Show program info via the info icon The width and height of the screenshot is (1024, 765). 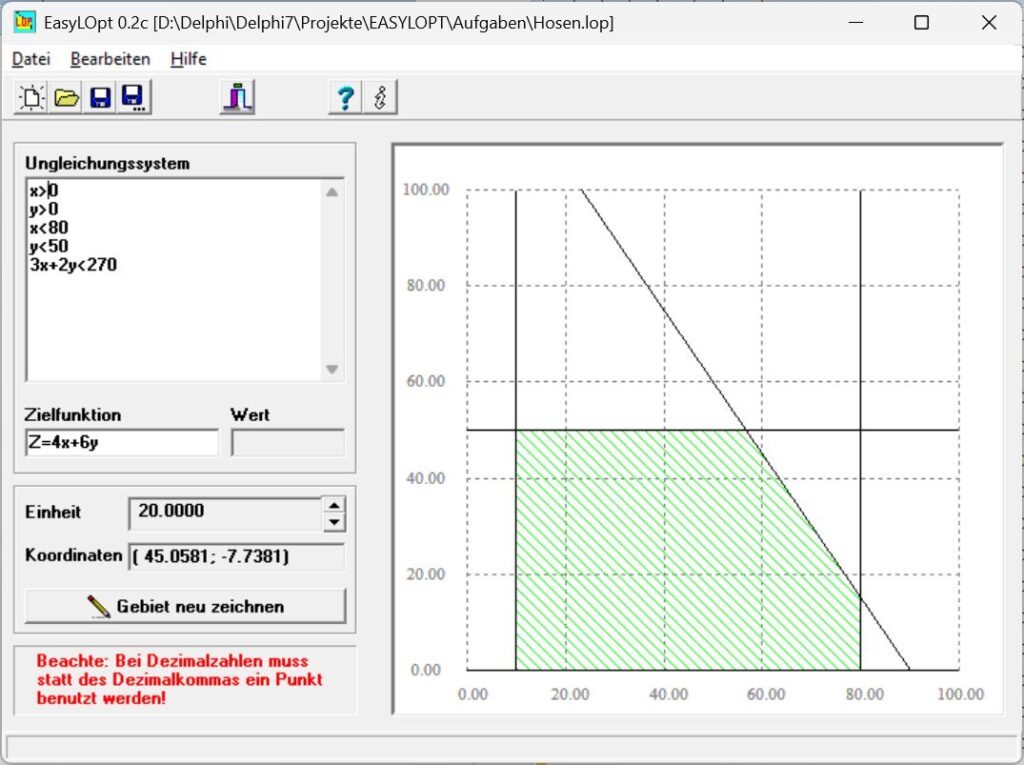pos(379,98)
